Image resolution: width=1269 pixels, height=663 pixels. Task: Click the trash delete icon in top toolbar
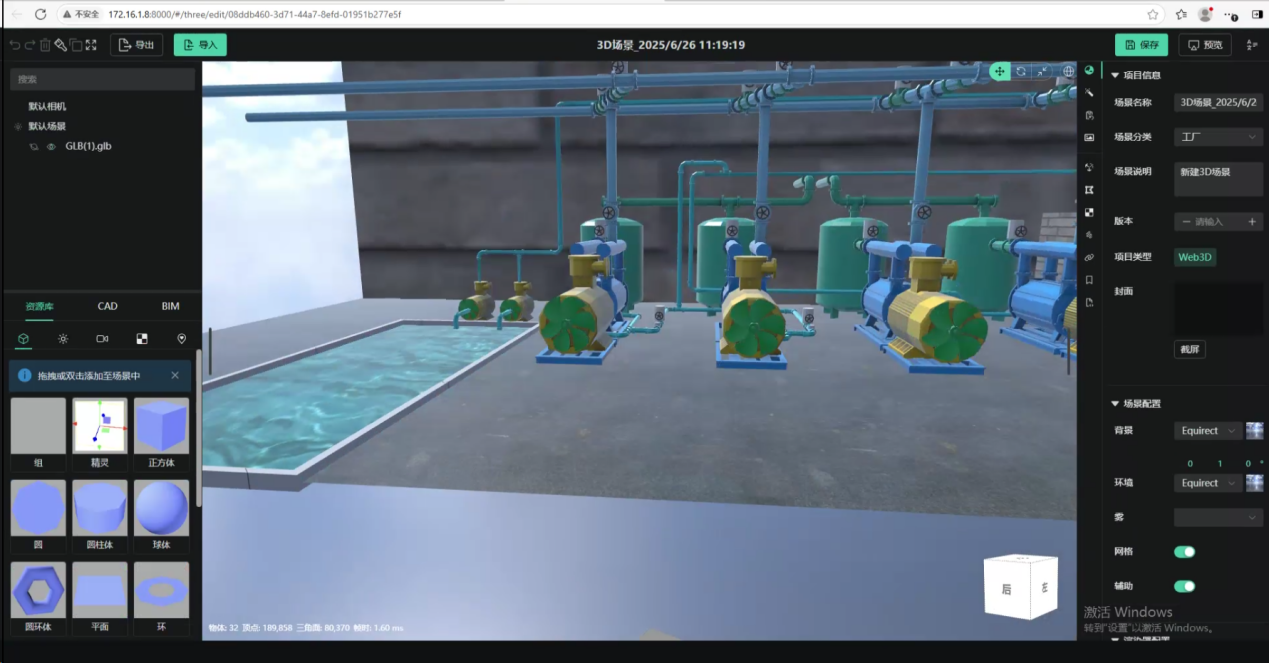45,45
